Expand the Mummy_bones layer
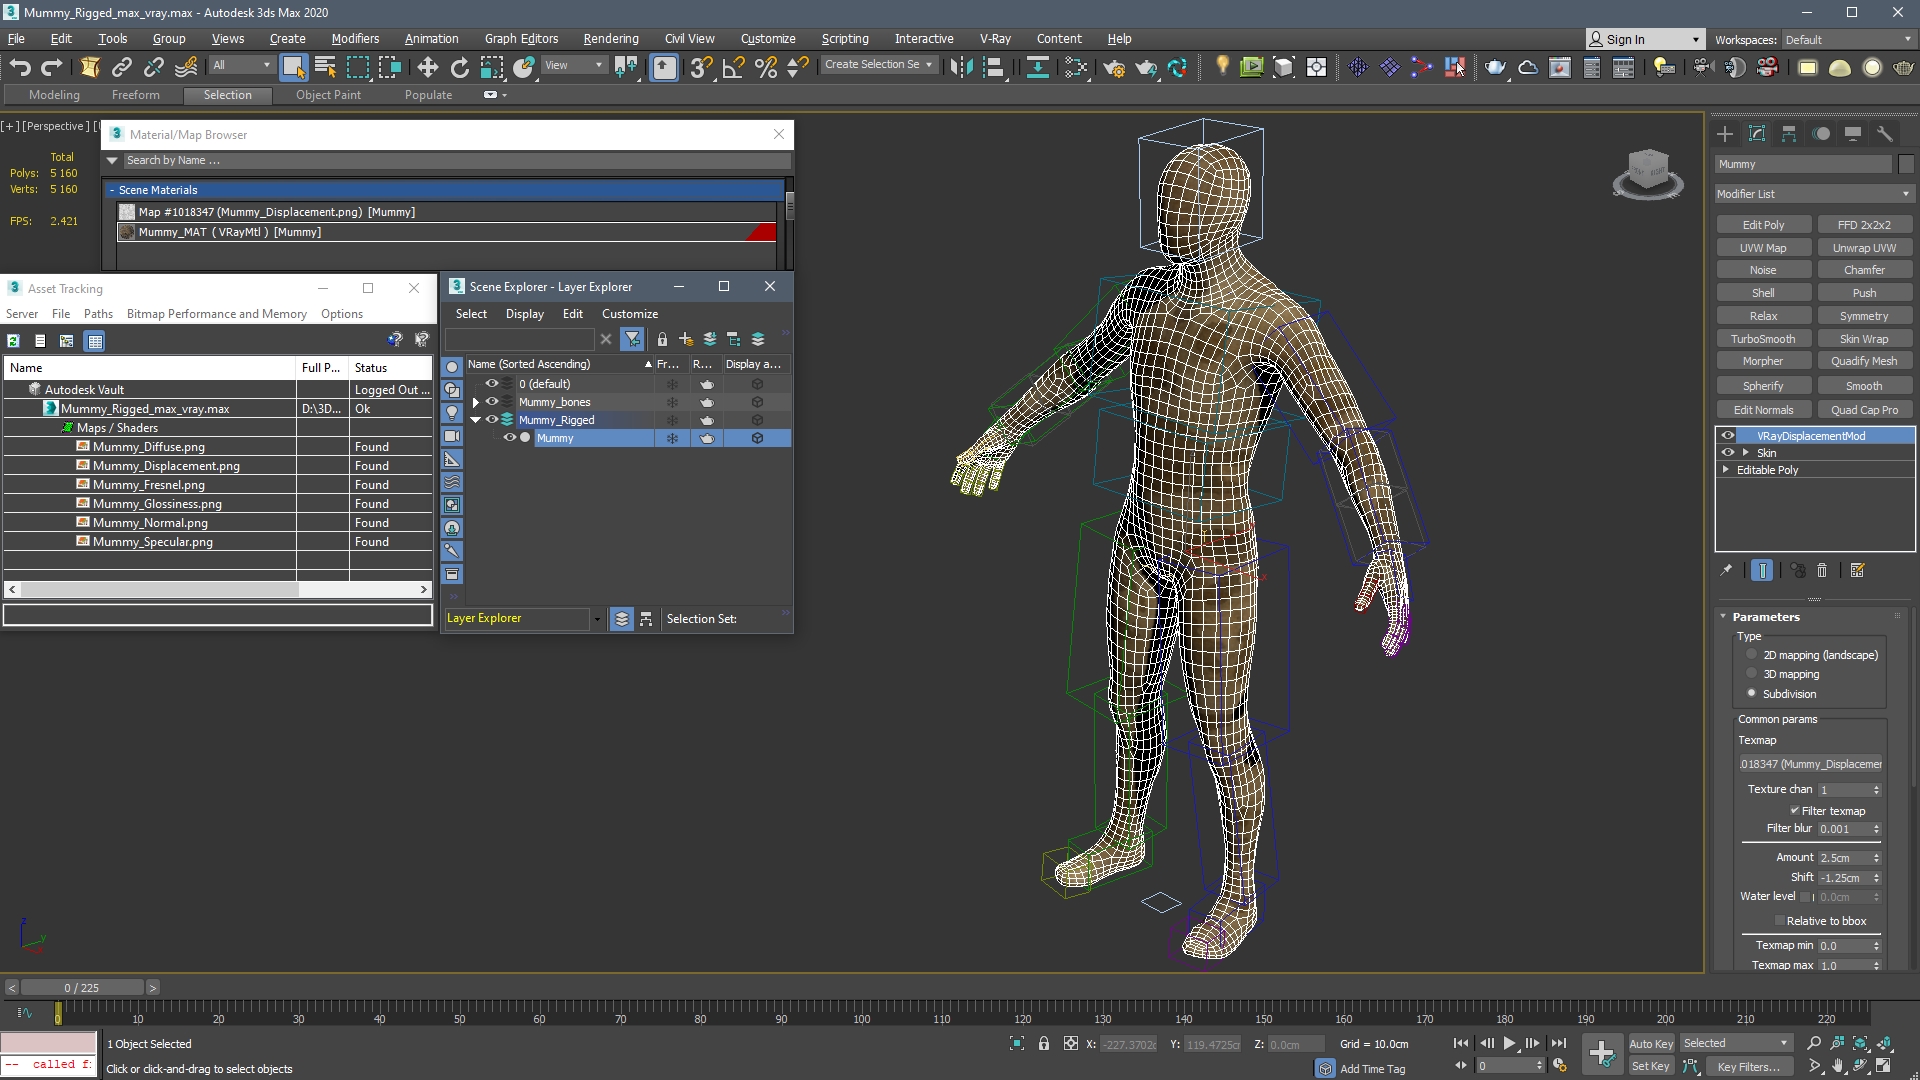Image resolution: width=1920 pixels, height=1080 pixels. [476, 402]
